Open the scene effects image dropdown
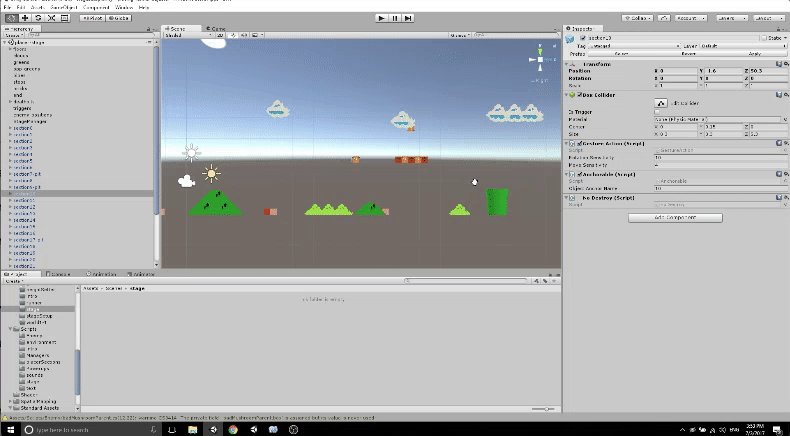The image size is (790, 436). click(257, 35)
